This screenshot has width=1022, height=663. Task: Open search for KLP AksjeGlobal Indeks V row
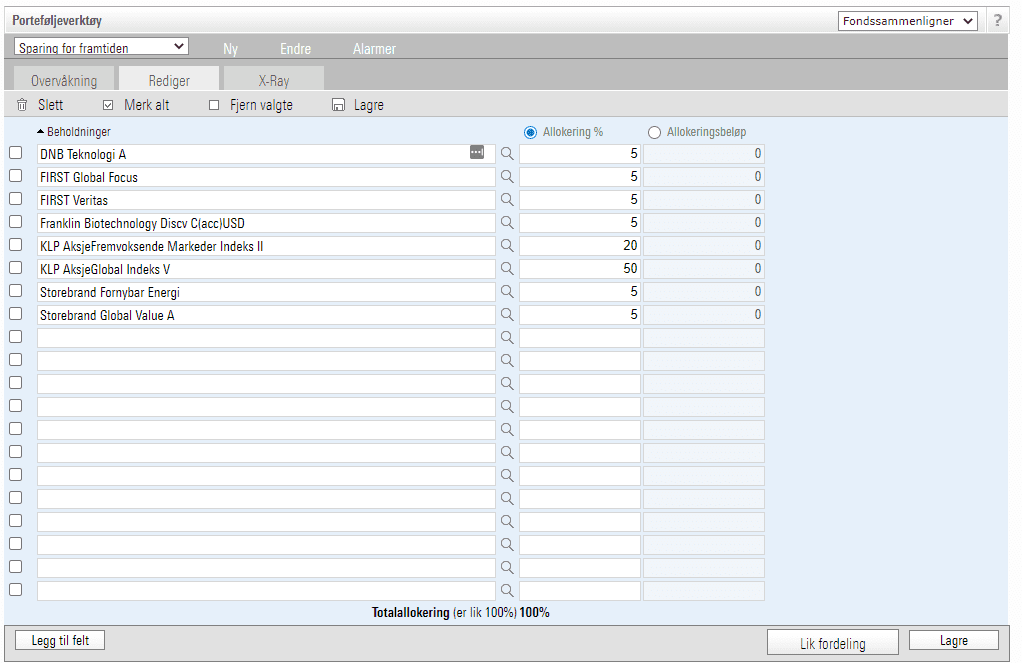coord(506,269)
